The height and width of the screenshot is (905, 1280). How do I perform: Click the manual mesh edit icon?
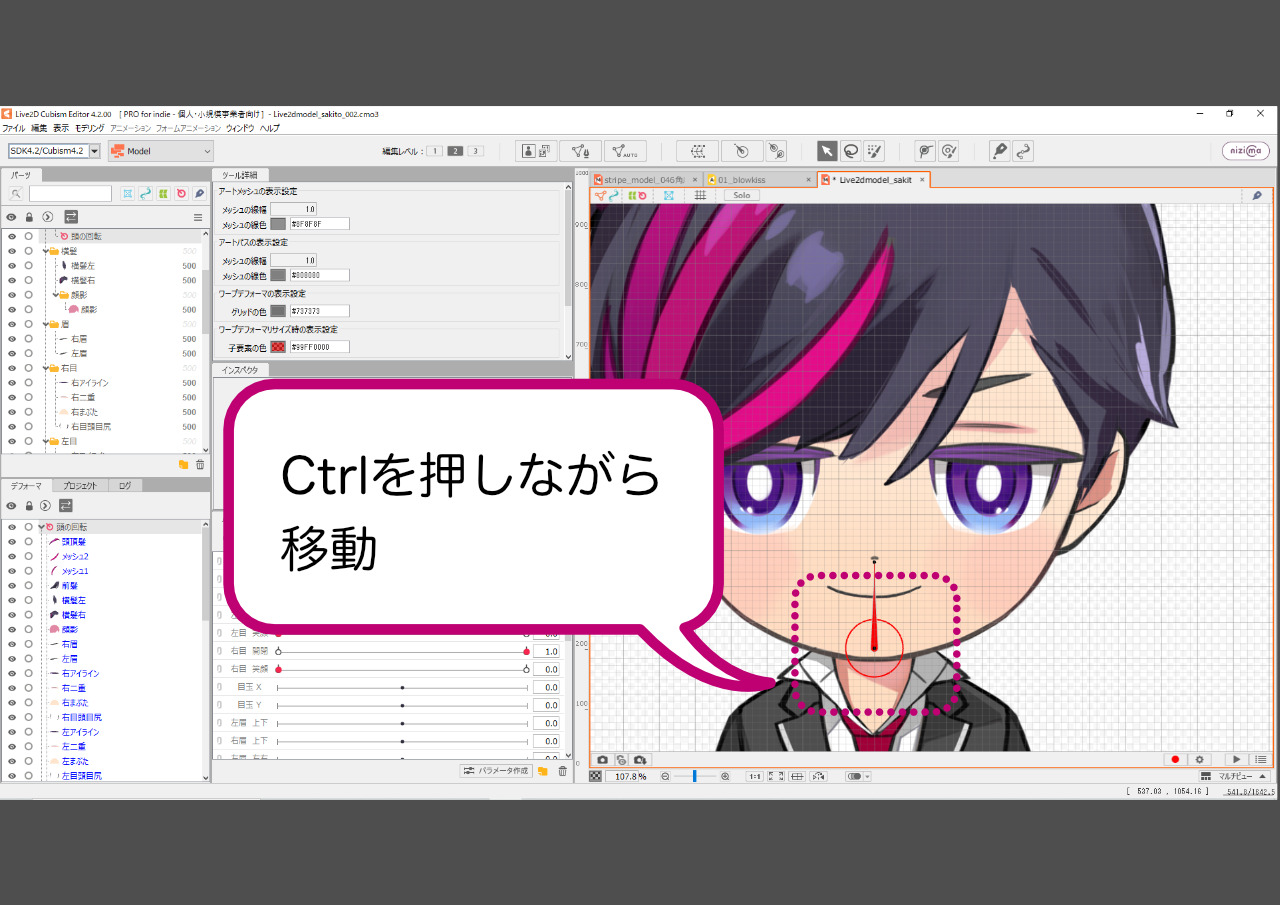(x=580, y=151)
